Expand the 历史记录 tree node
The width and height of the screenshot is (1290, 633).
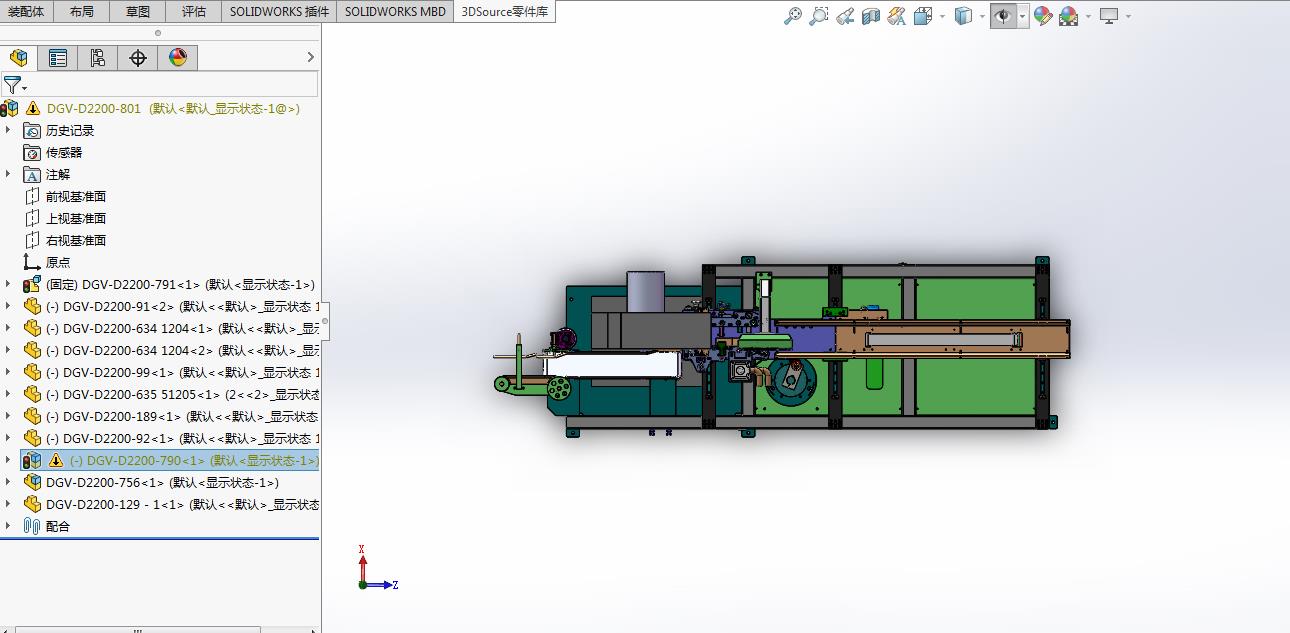pos(8,130)
